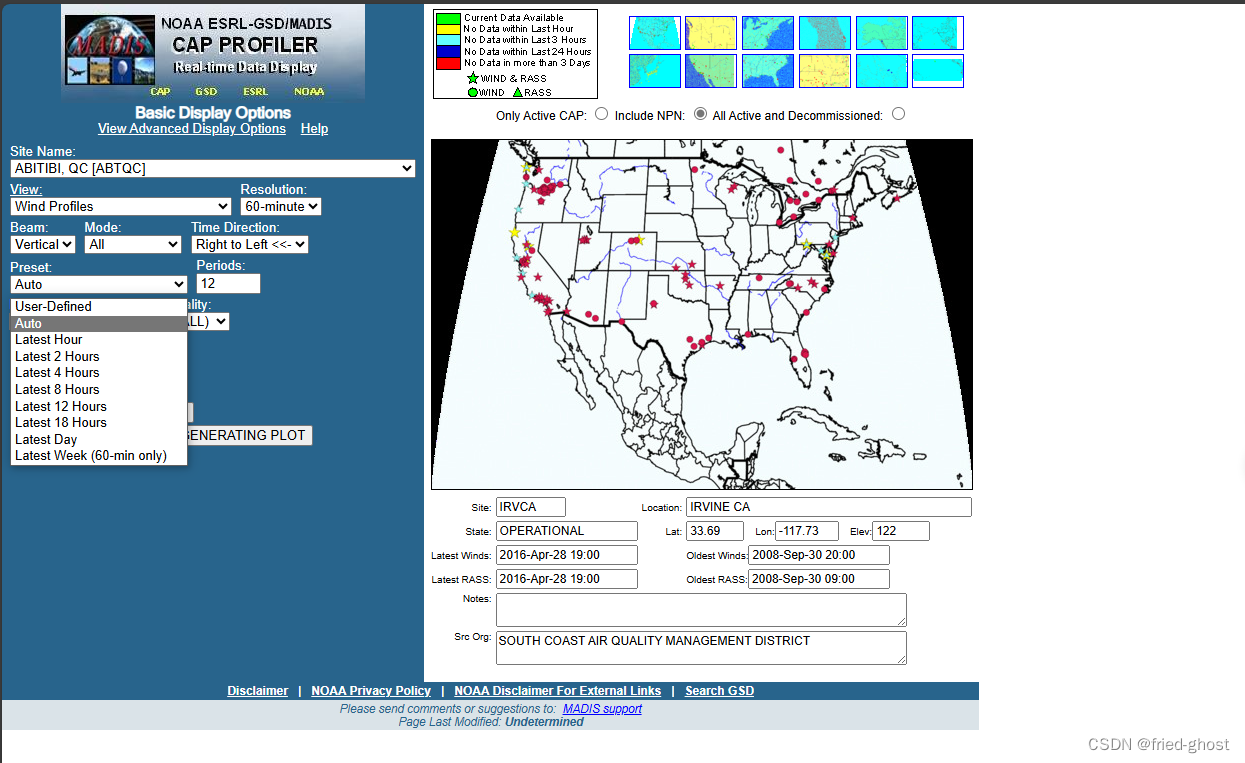The height and width of the screenshot is (763, 1245).
Task: Click the Periods input field
Action: (229, 284)
